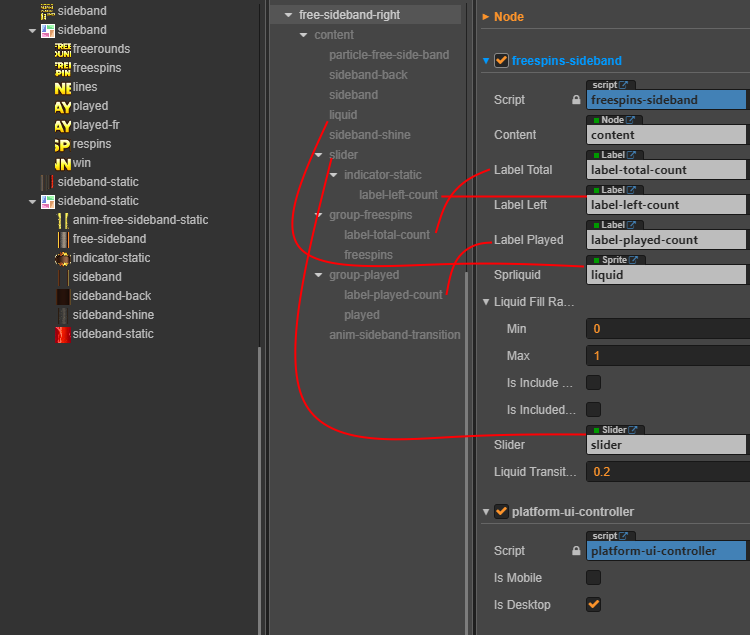
Task: Click the red sideband-static sprite icon
Action: coord(63,335)
